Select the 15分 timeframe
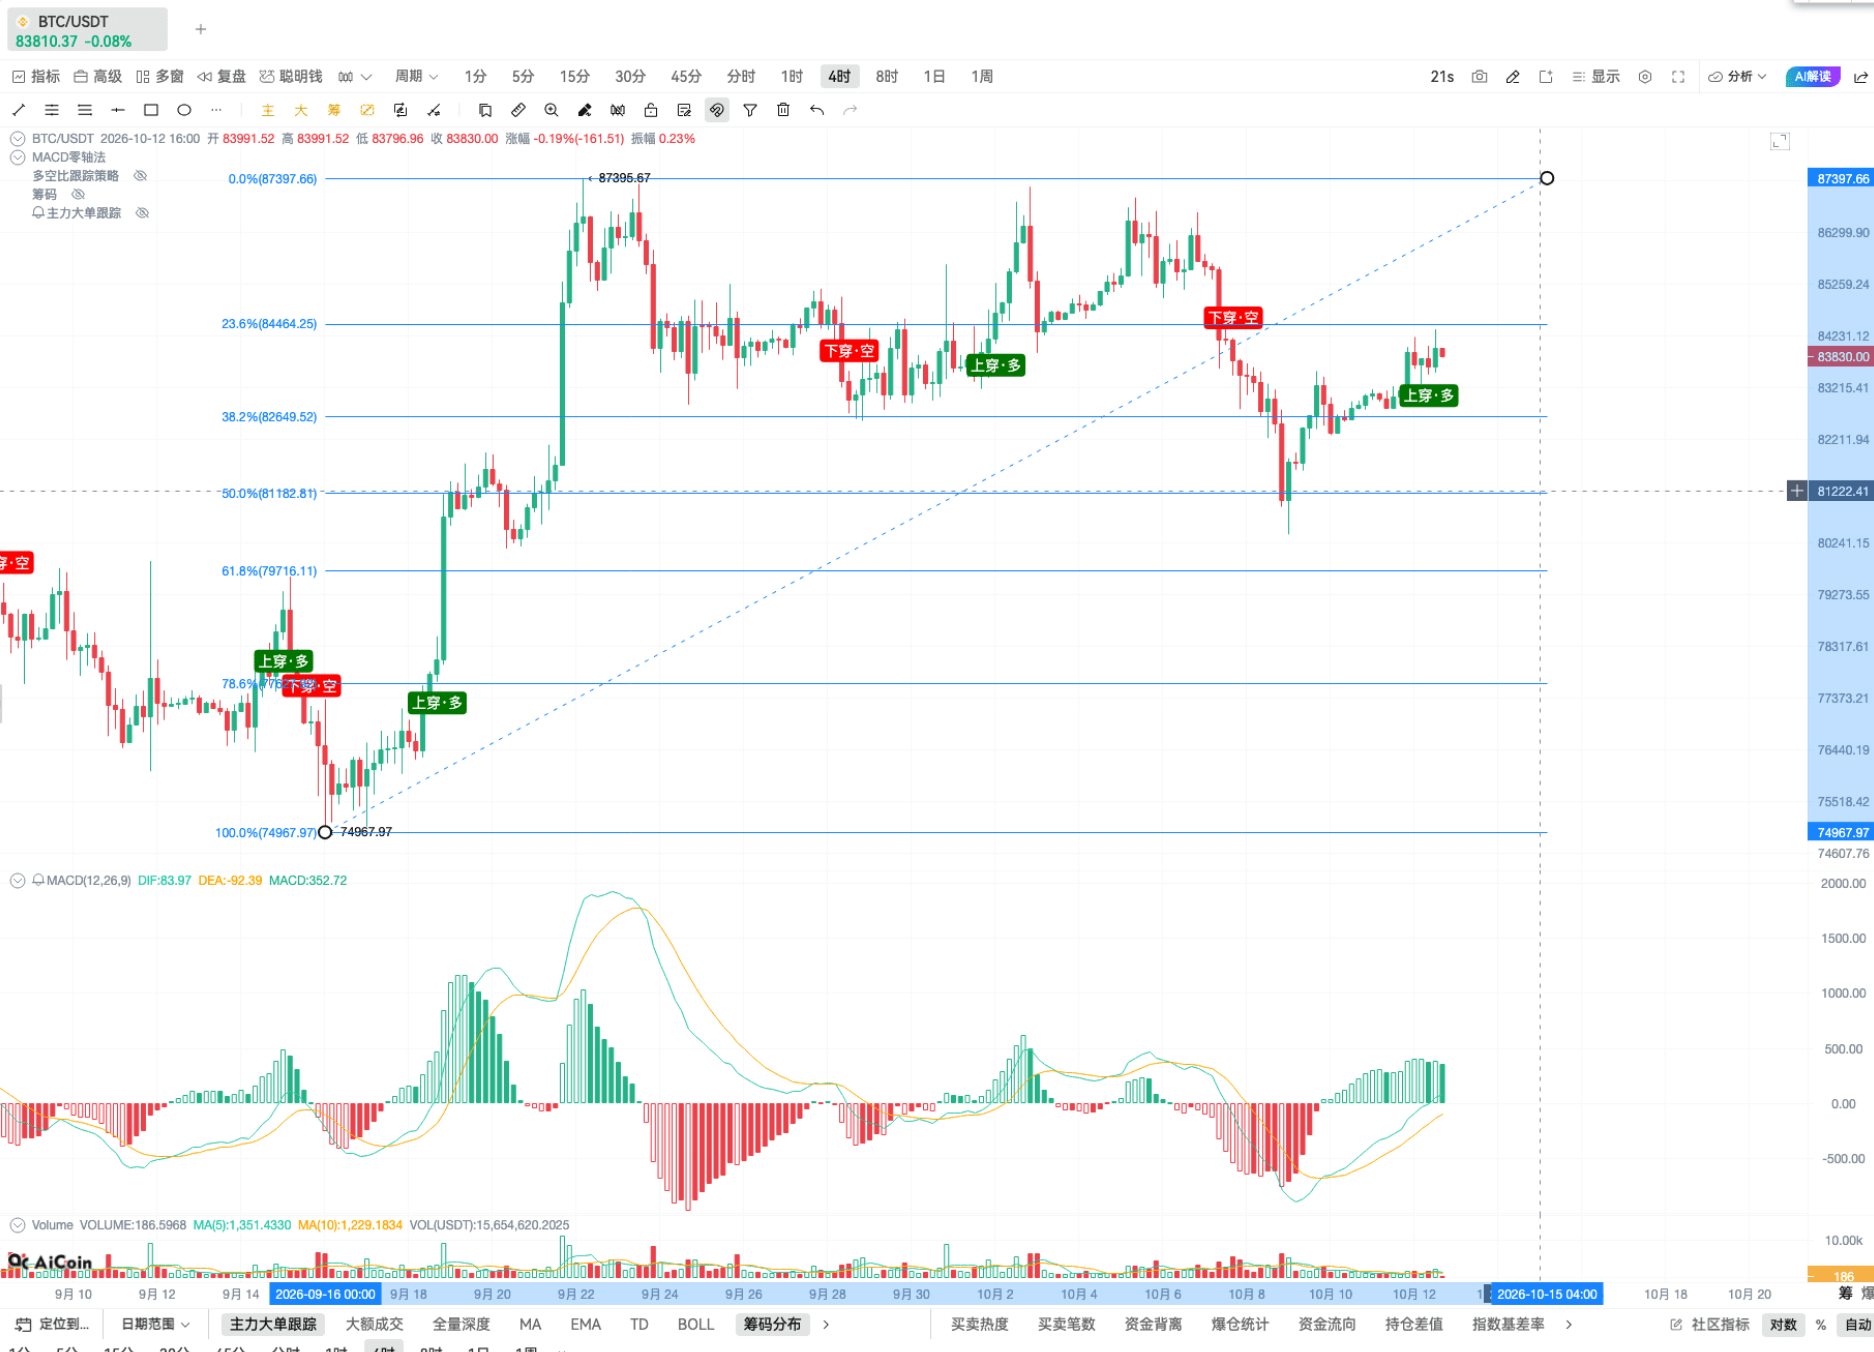 [574, 77]
